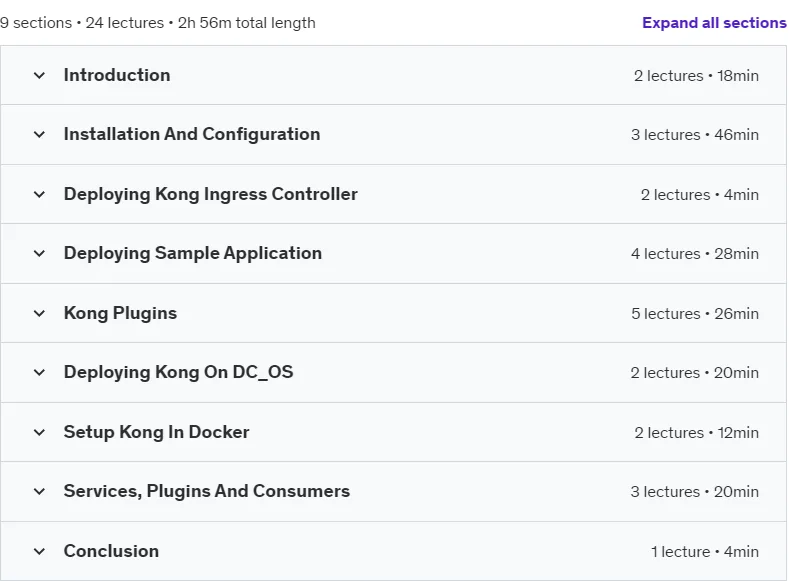Open Deploying Kong On DC_OS title
789x581 pixels.
click(x=178, y=373)
